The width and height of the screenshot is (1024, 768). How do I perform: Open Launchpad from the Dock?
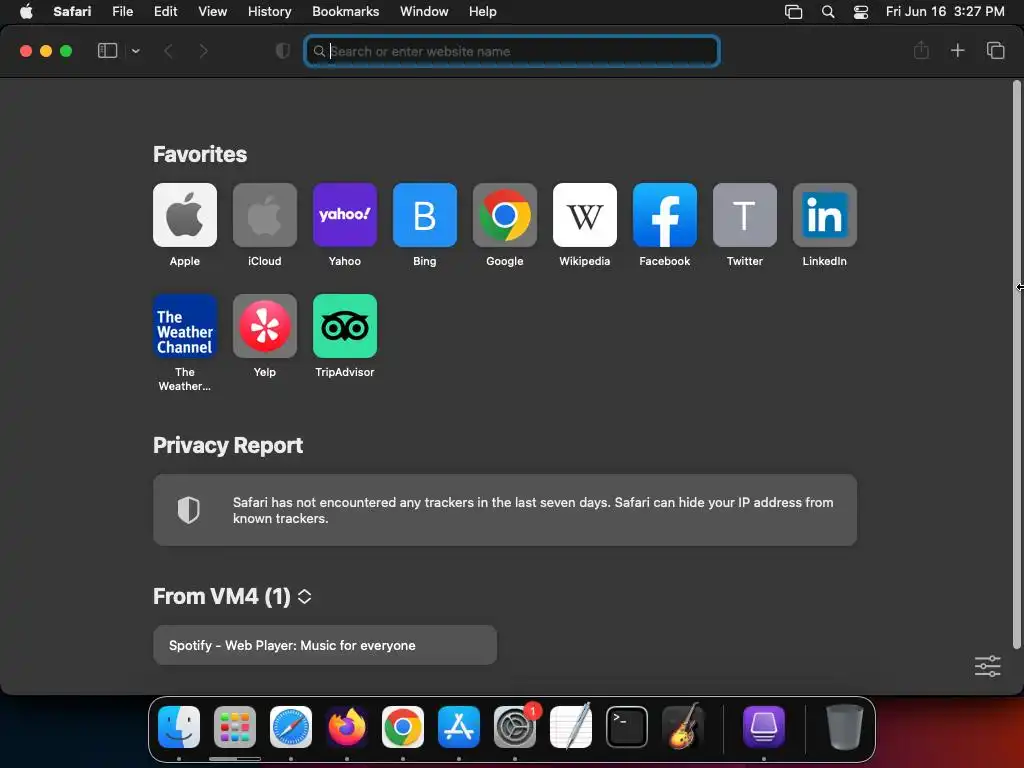point(235,727)
